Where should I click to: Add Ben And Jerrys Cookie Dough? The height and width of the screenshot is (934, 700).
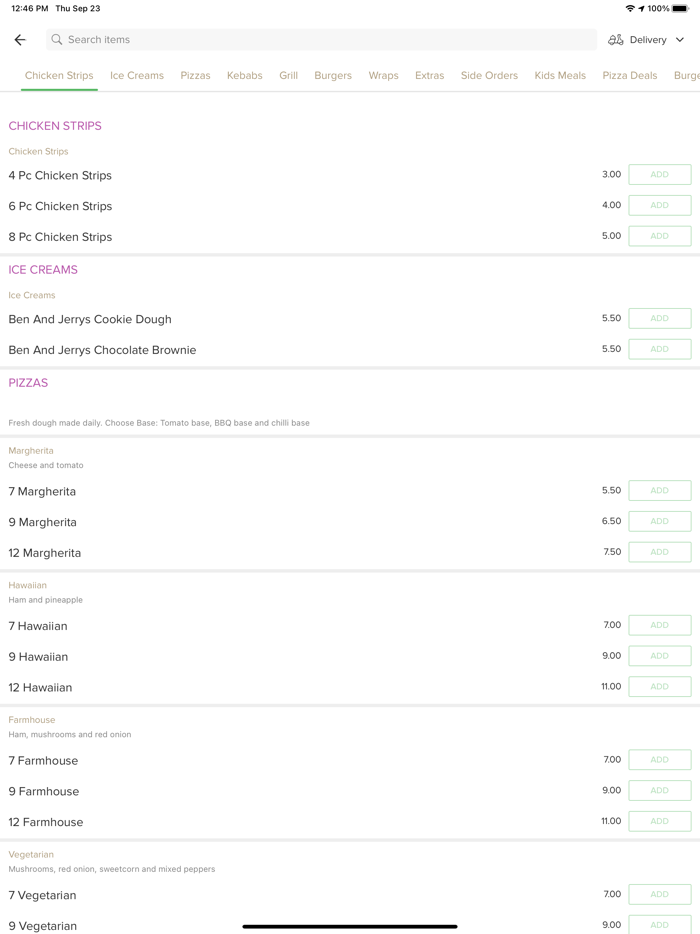click(659, 319)
